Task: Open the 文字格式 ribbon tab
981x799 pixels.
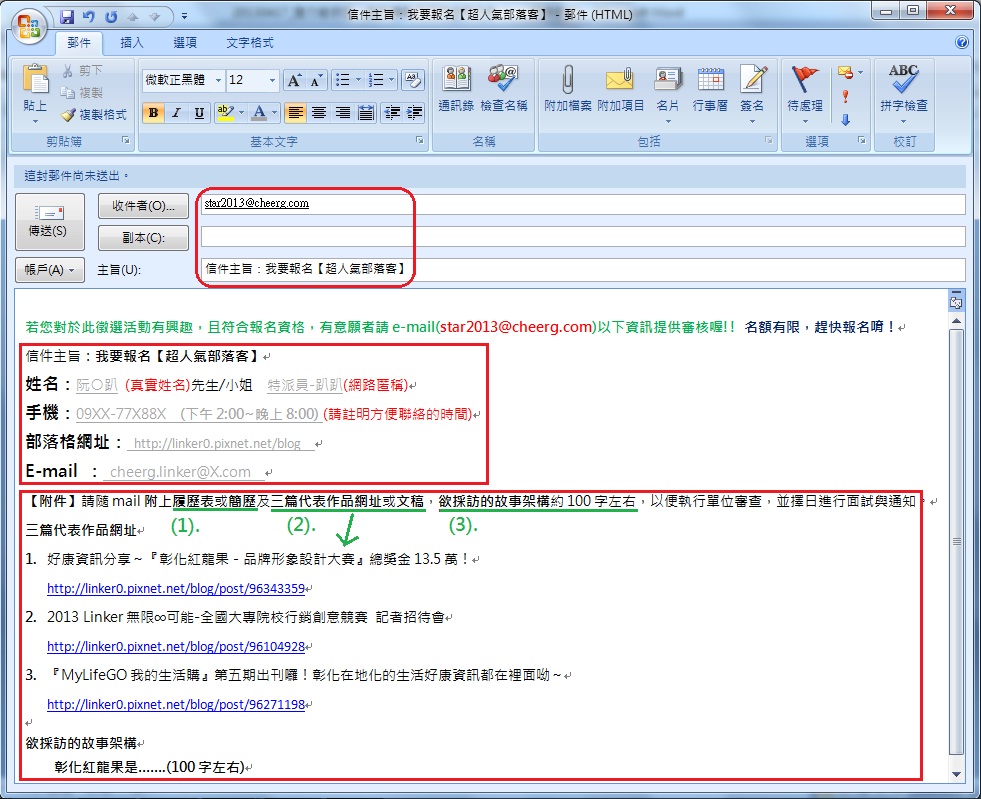Action: coord(250,43)
